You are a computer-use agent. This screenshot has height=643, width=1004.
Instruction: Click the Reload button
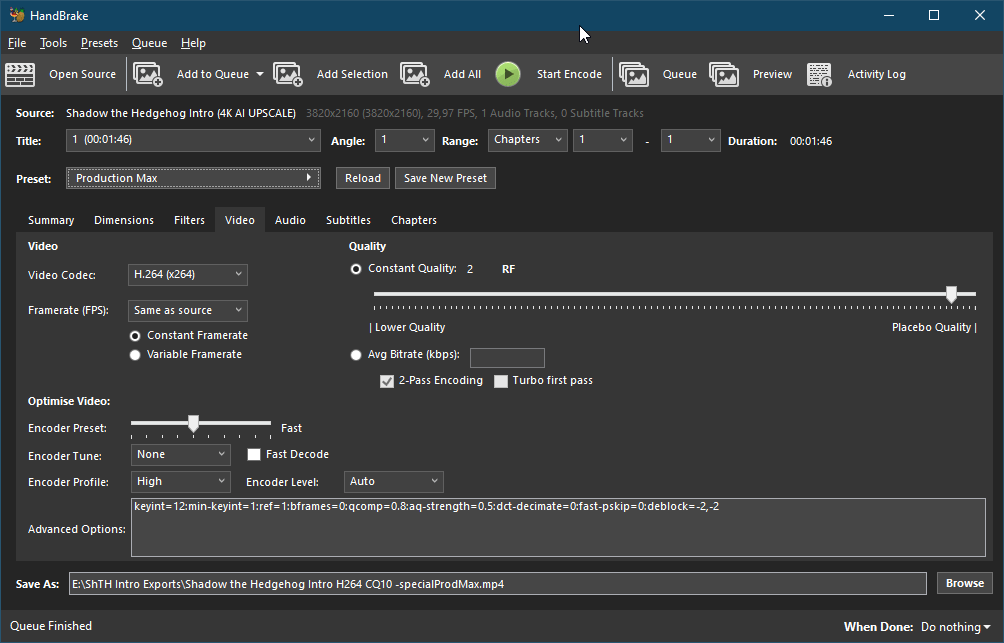tap(363, 178)
